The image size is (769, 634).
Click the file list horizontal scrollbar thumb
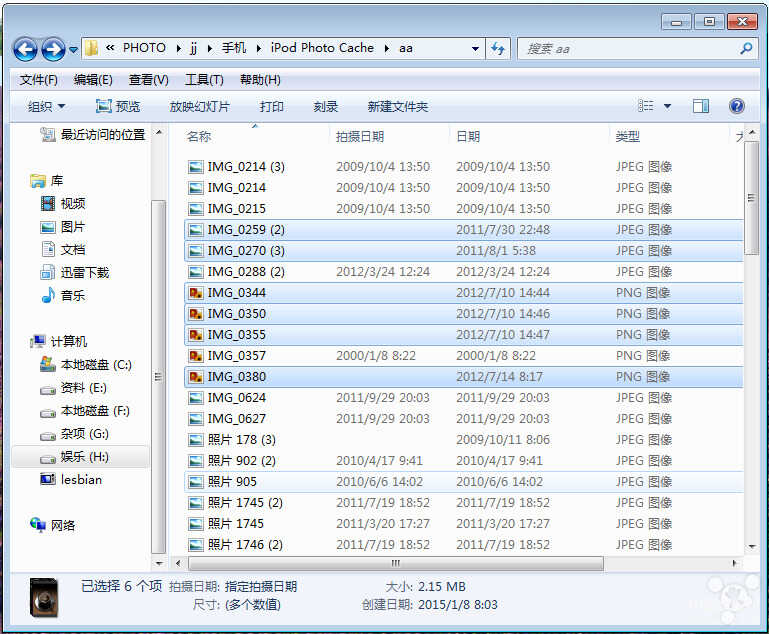[396, 563]
